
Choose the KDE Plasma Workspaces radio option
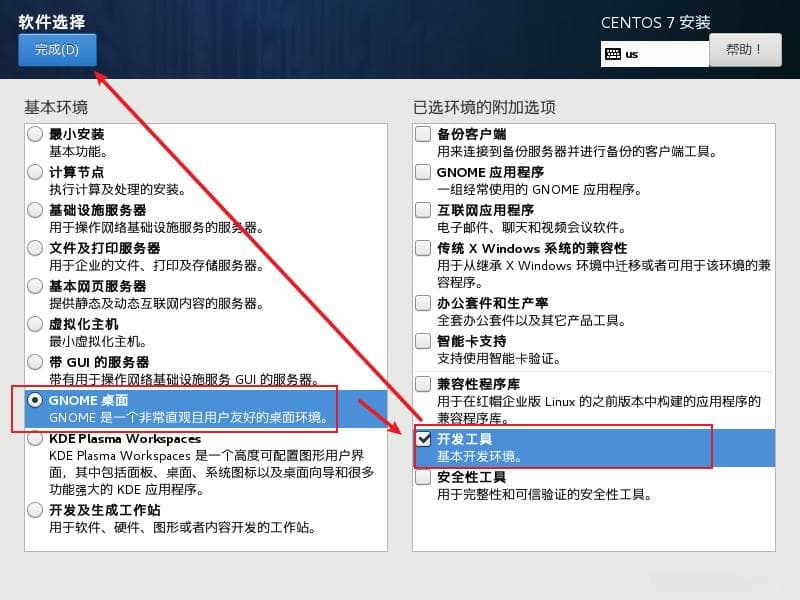[x=35, y=438]
